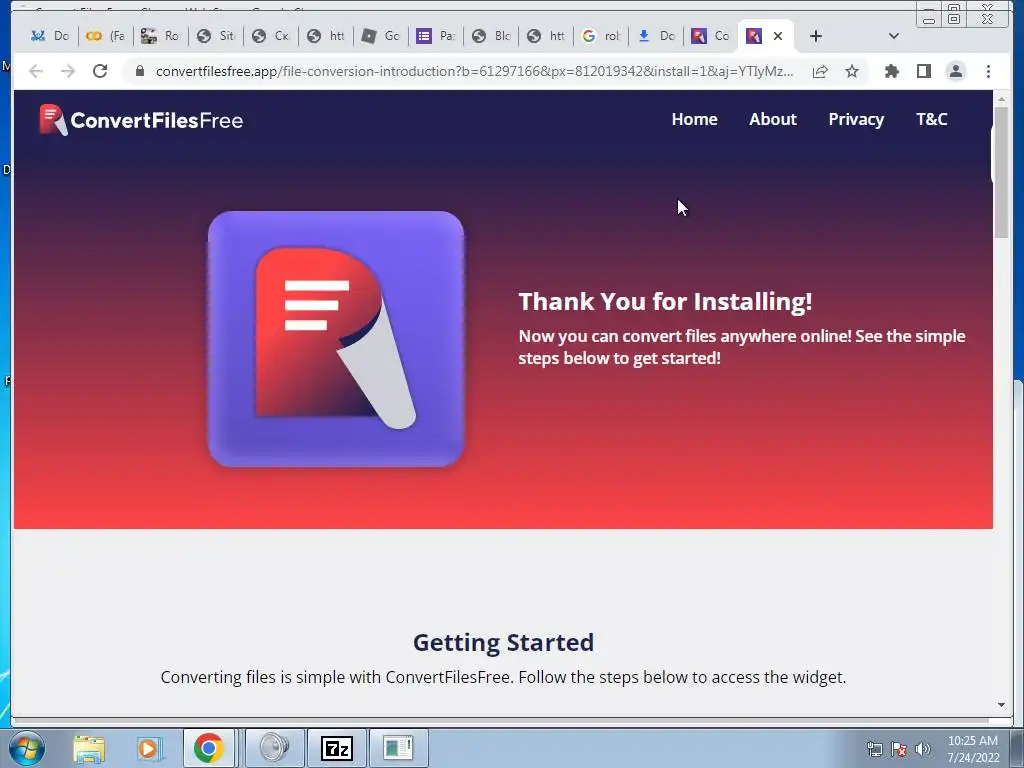Switch to the 'Go' tab
Screen dimensions: 1024x768
(x=381, y=36)
